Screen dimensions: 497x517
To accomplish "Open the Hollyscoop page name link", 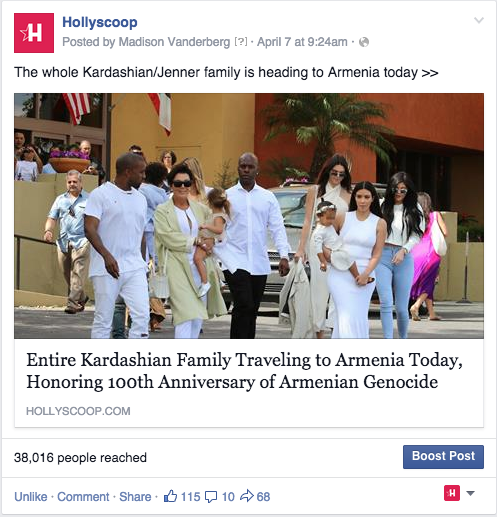I will point(100,22).
